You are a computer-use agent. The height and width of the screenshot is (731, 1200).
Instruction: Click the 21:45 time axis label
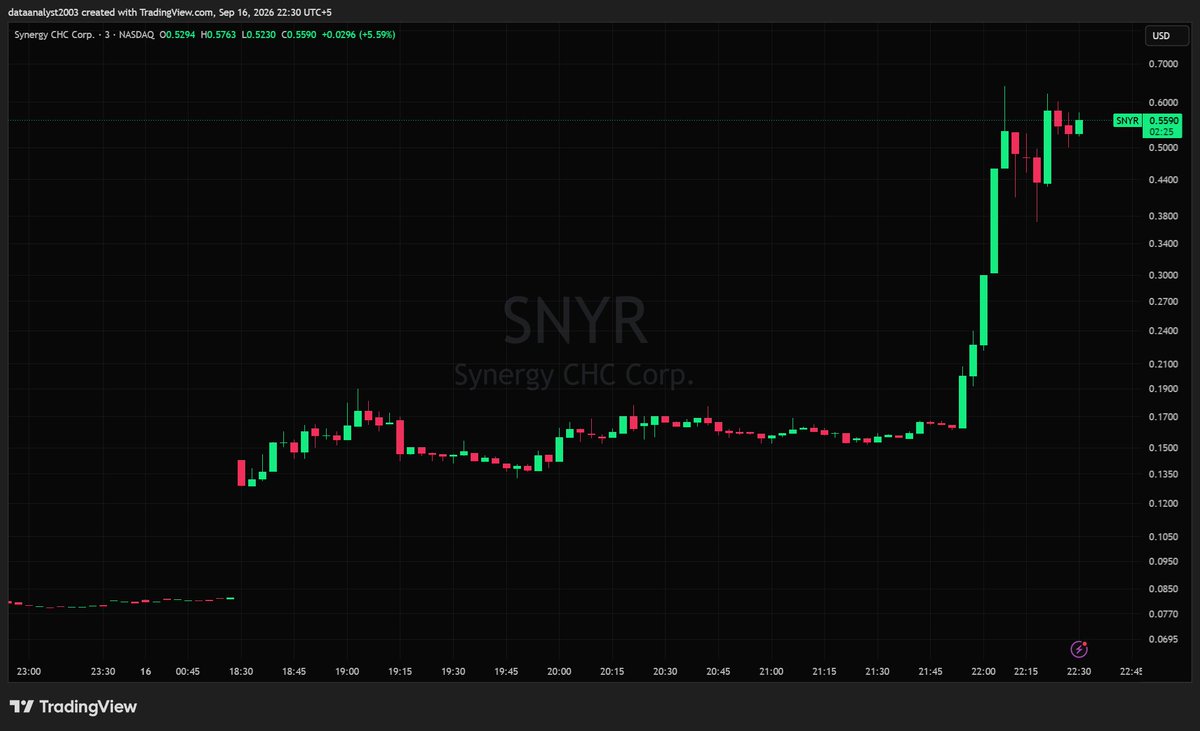(x=930, y=671)
